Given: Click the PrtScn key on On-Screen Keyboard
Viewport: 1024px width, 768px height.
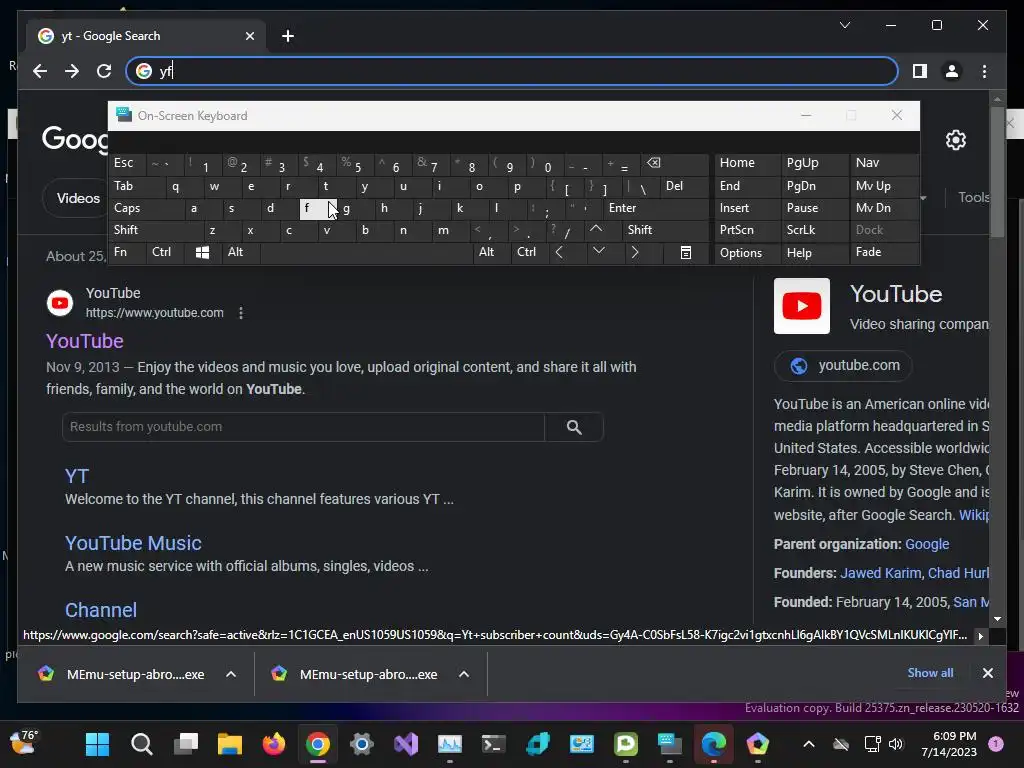Looking at the screenshot, I should pyautogui.click(x=748, y=230).
